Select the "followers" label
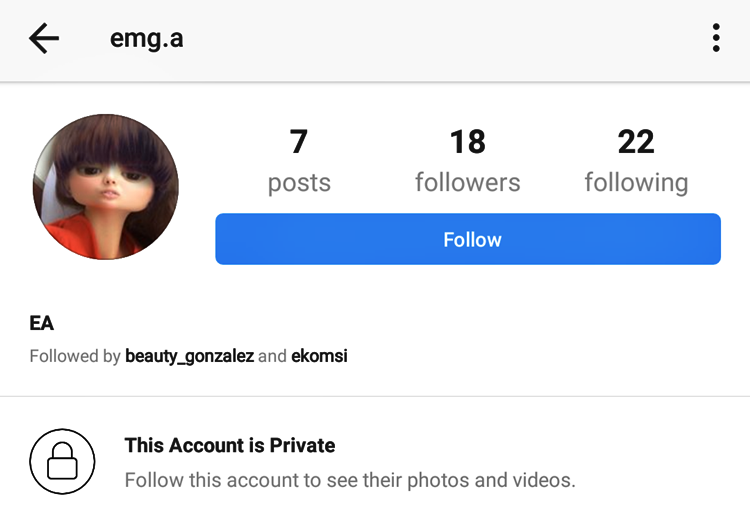 467,183
